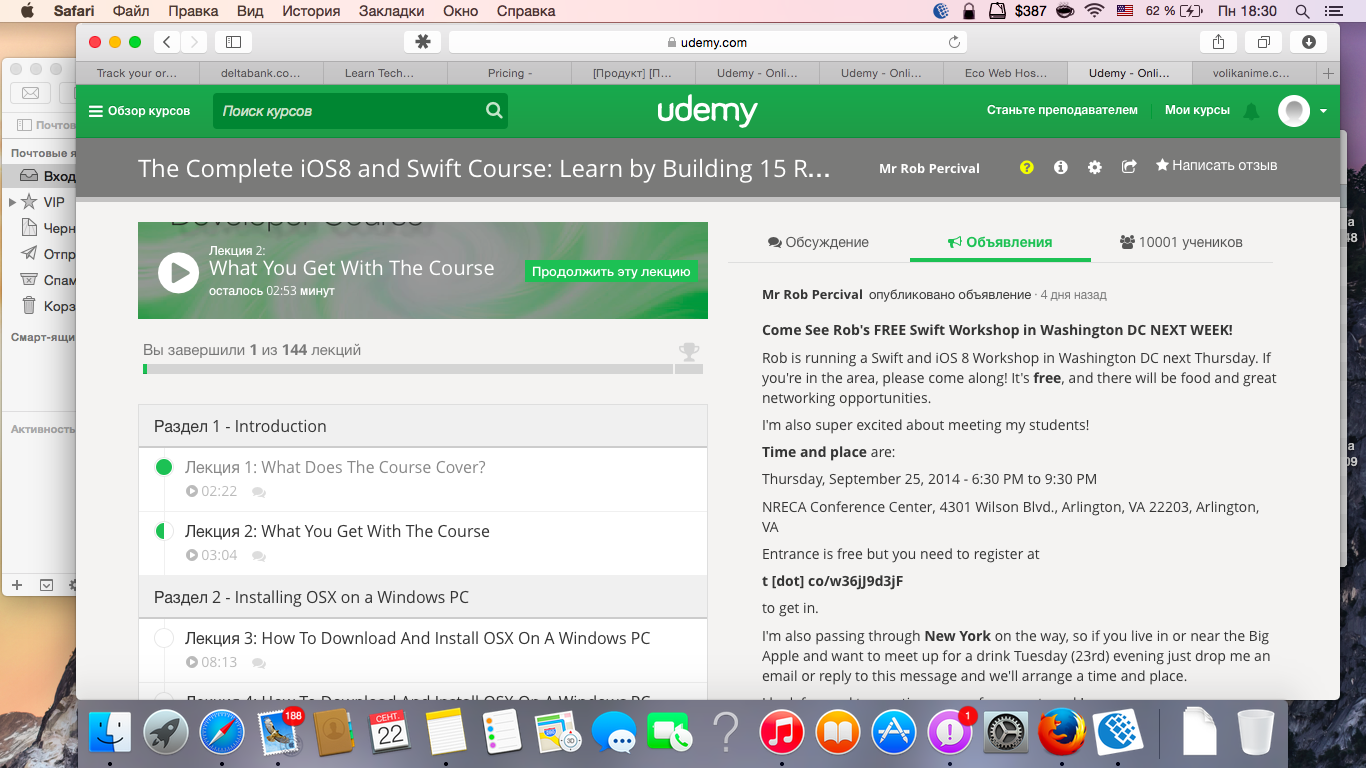Open the user avatar dropdown arrow
Viewport: 1366px width, 768px height.
click(1323, 111)
